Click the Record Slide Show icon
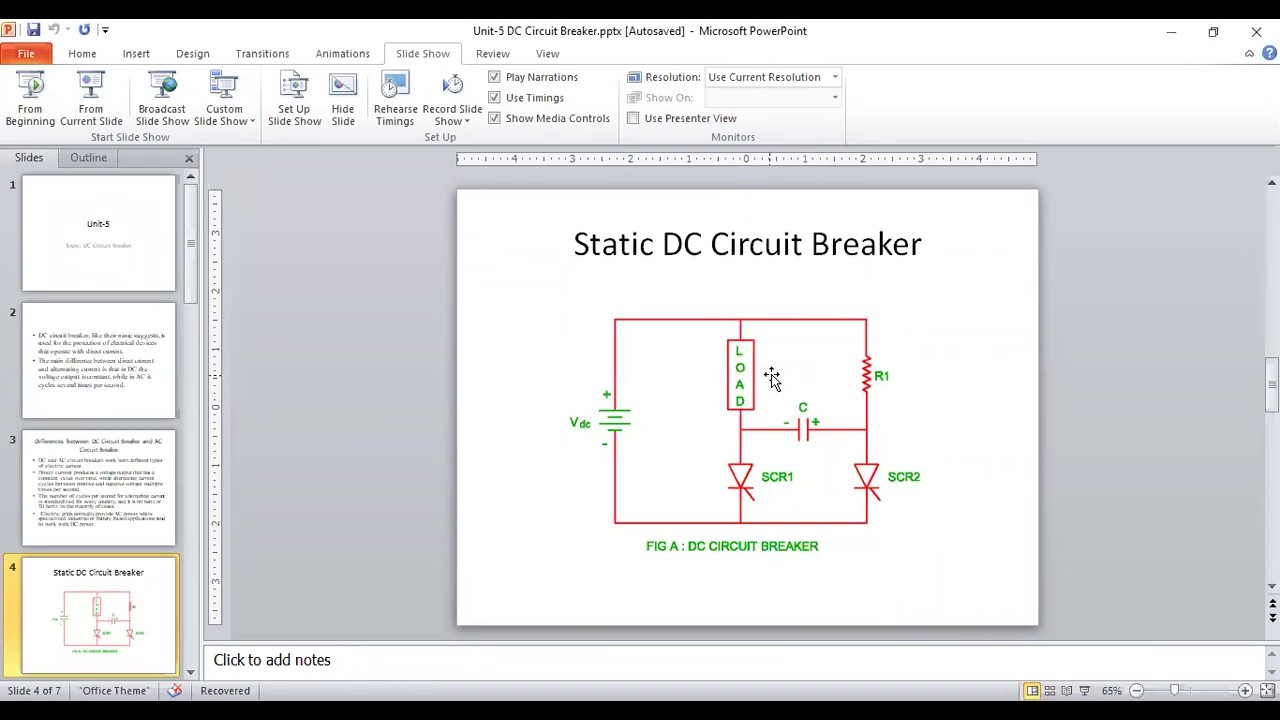 [452, 86]
